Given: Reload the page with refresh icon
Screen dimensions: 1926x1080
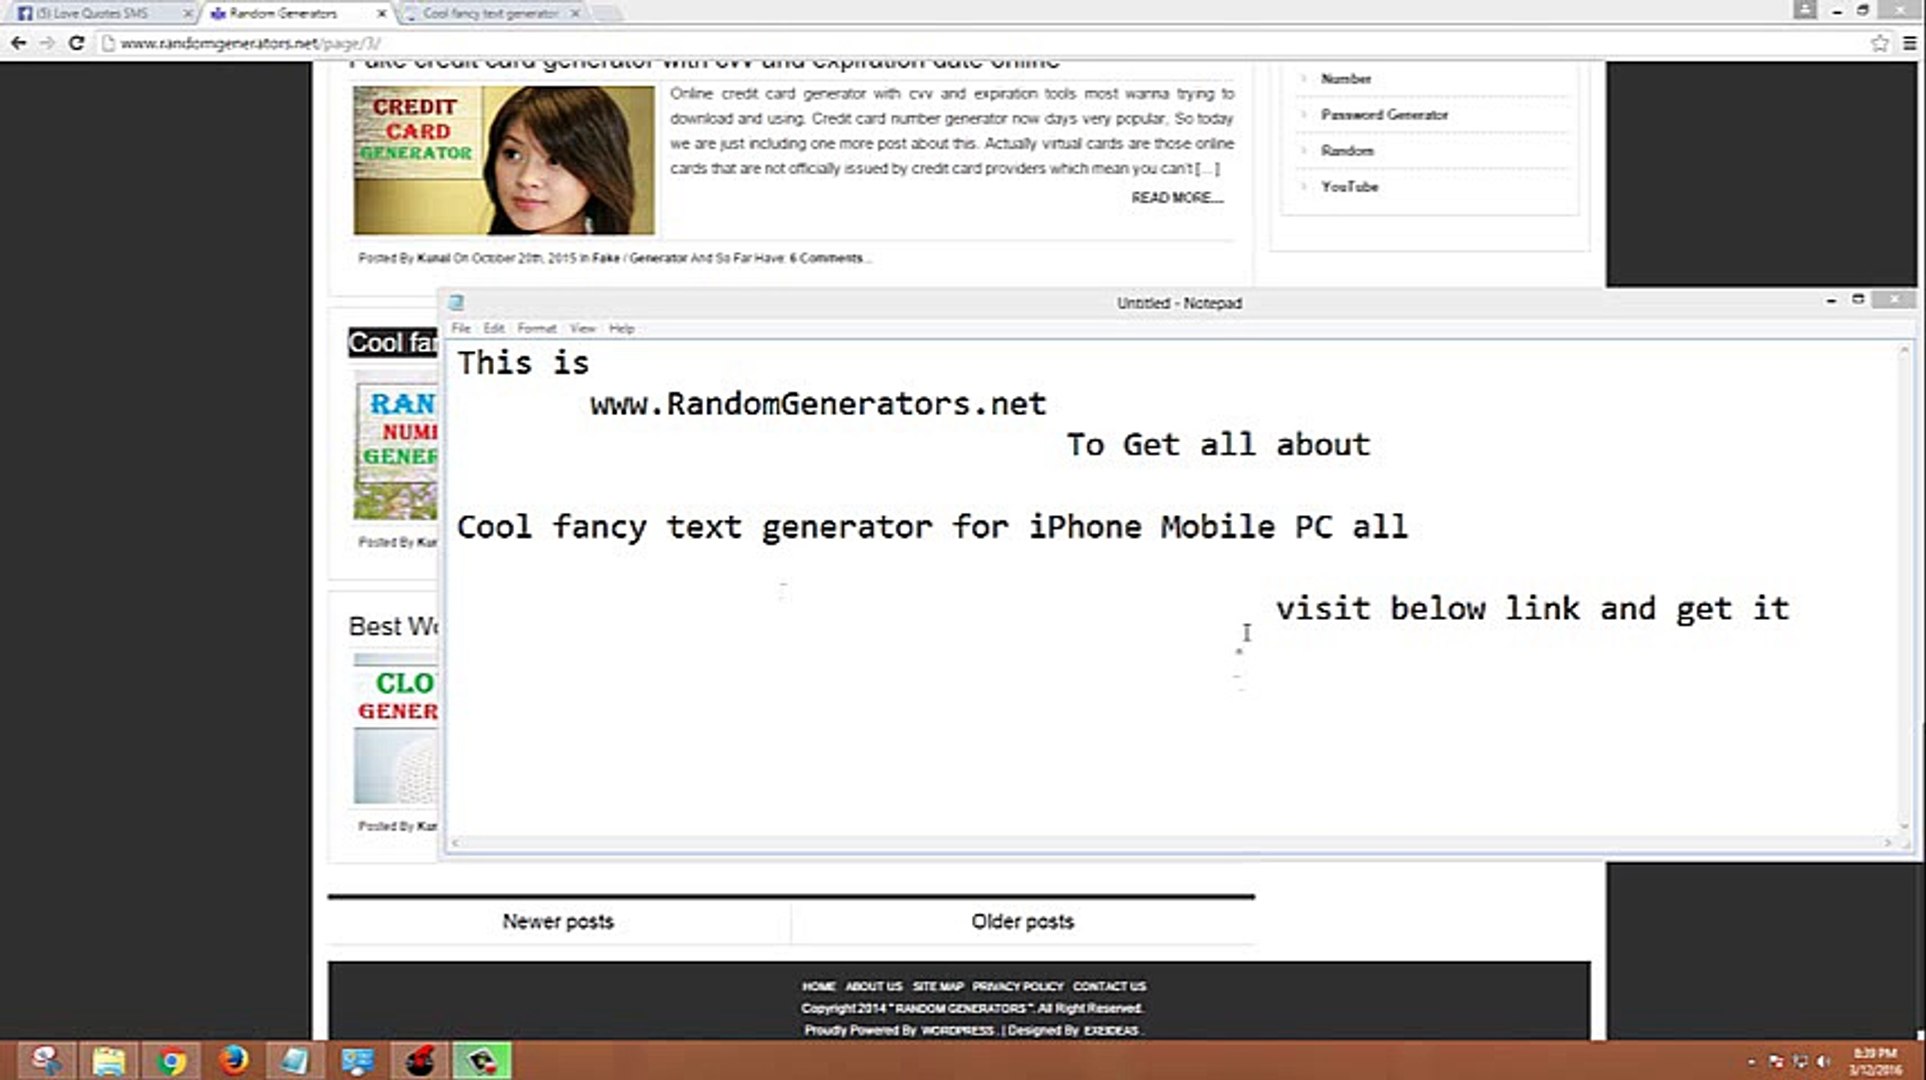Looking at the screenshot, I should click(x=76, y=43).
